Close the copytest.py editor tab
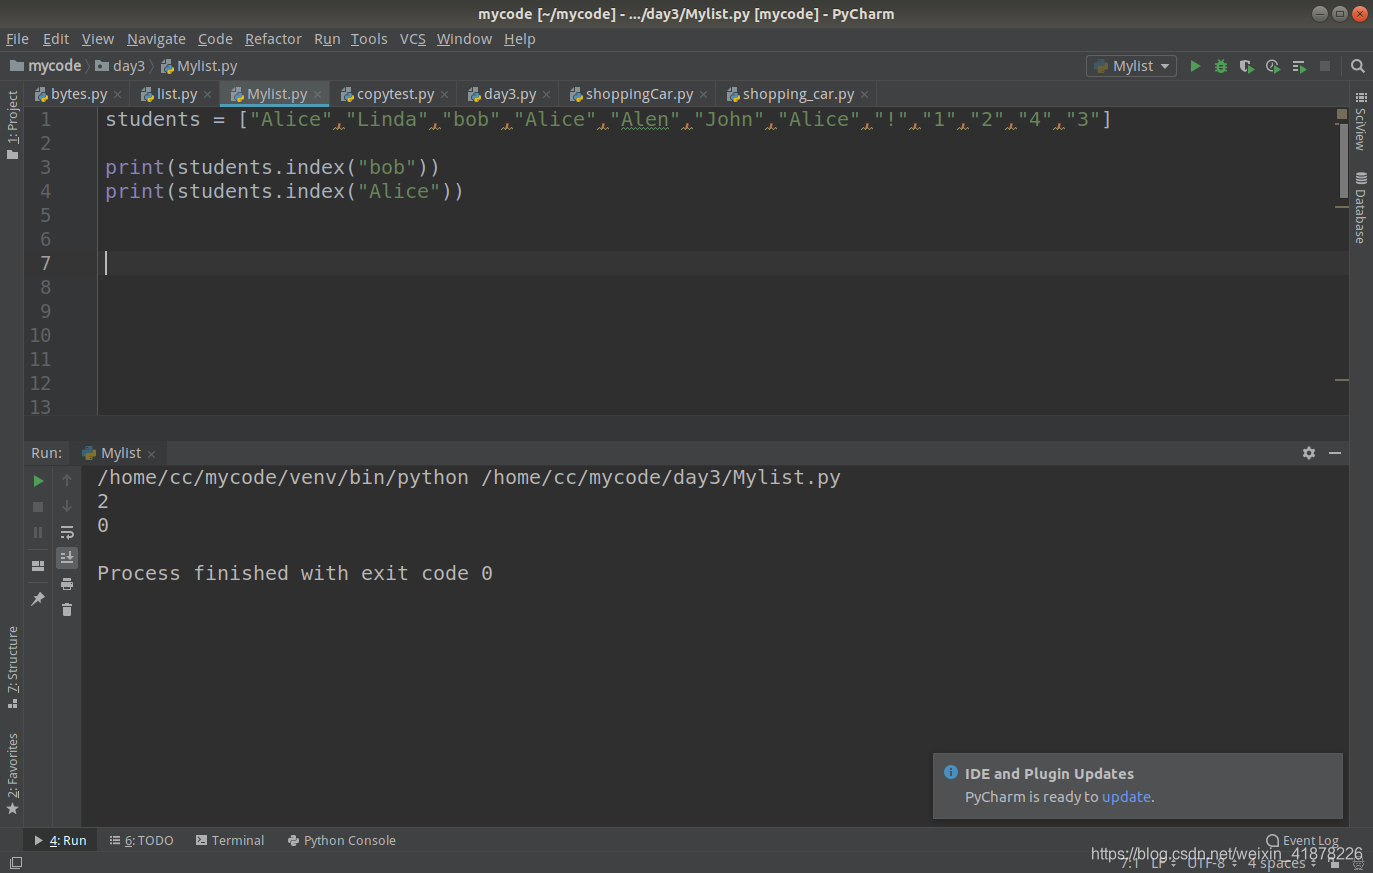Screen dimensions: 1373x873 pos(444,94)
